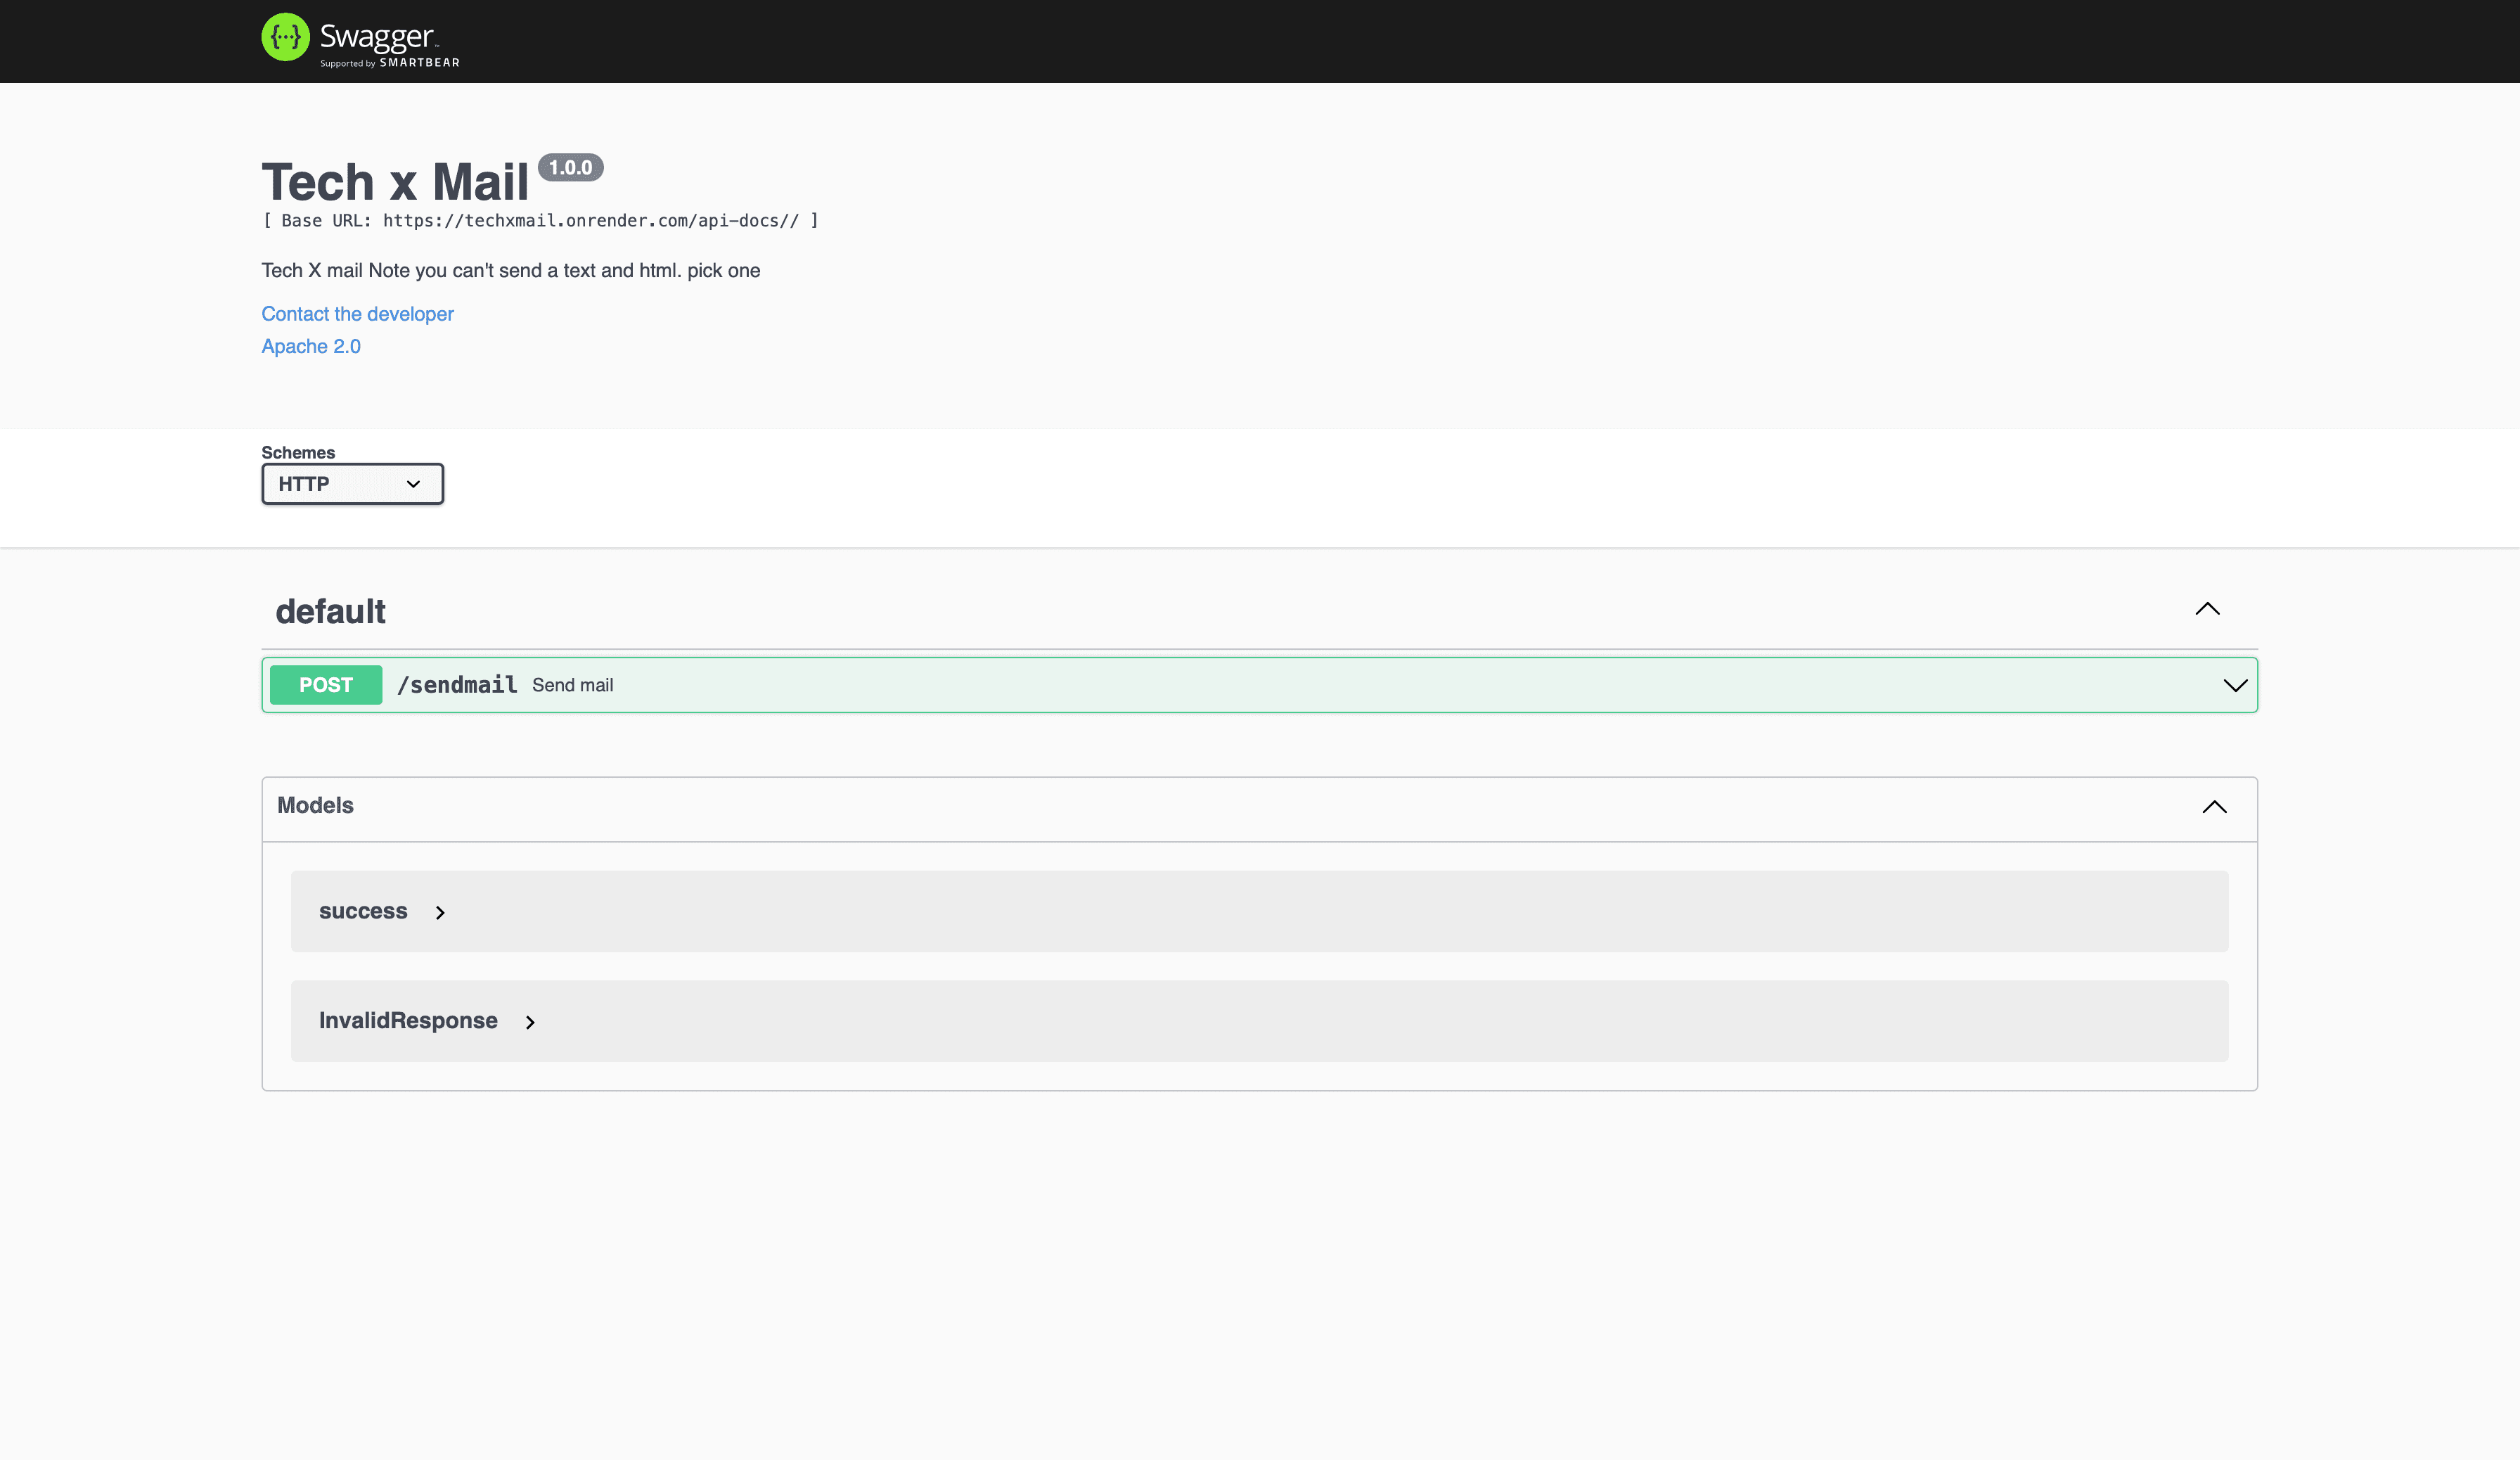Image resolution: width=2520 pixels, height=1460 pixels.
Task: Select the Base URL text
Action: coord(540,221)
